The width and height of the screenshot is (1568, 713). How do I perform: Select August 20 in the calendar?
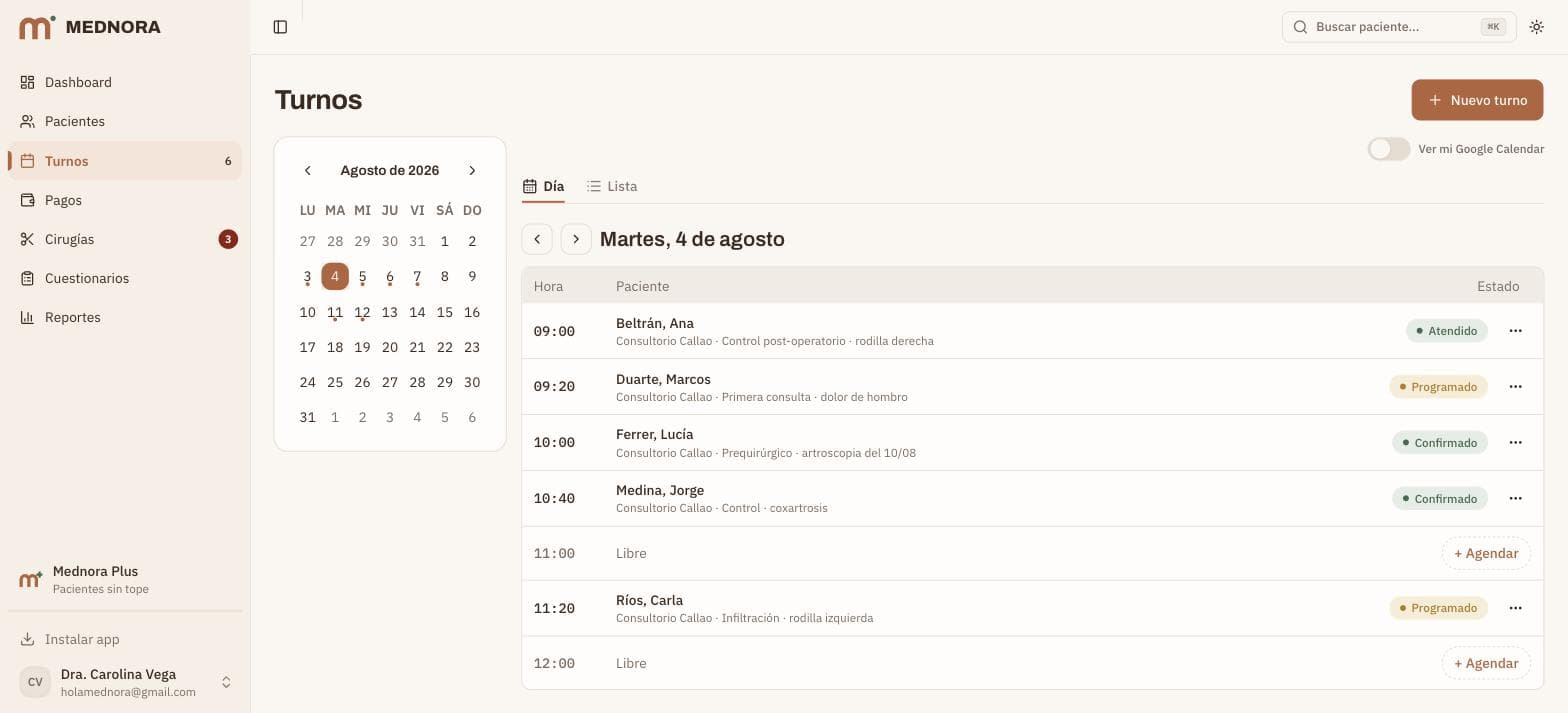coord(390,347)
